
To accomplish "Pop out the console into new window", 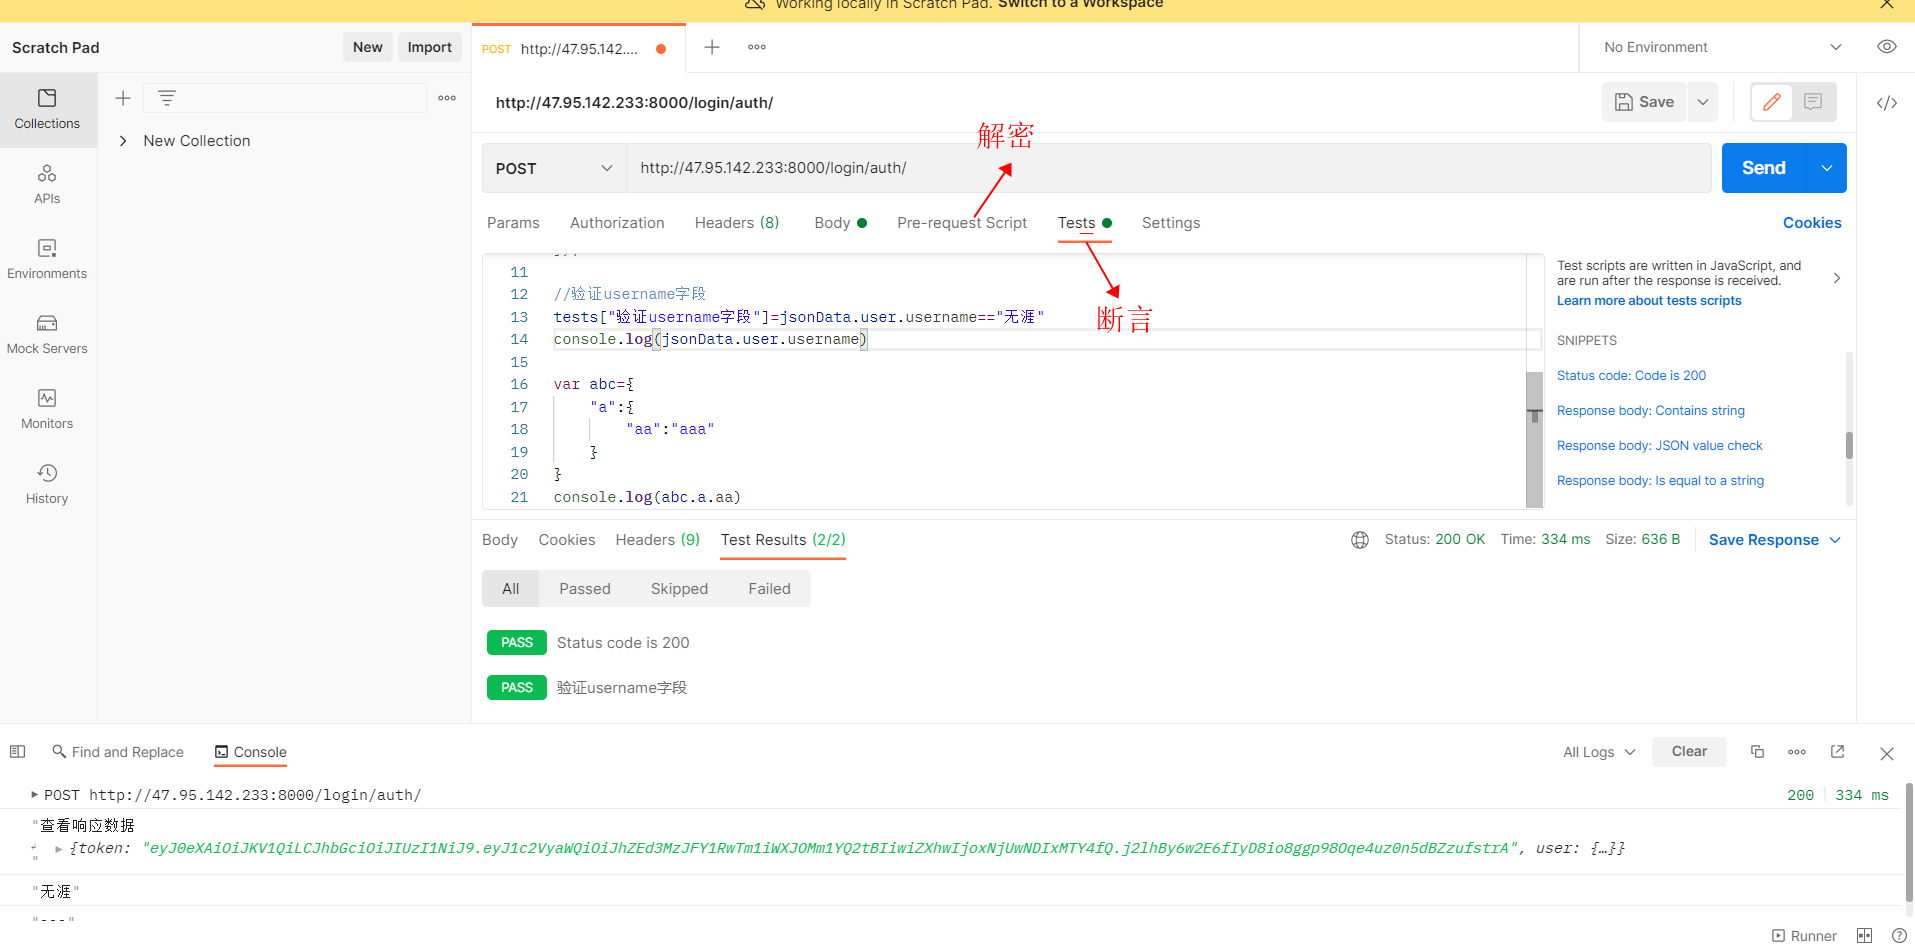I will coord(1837,752).
